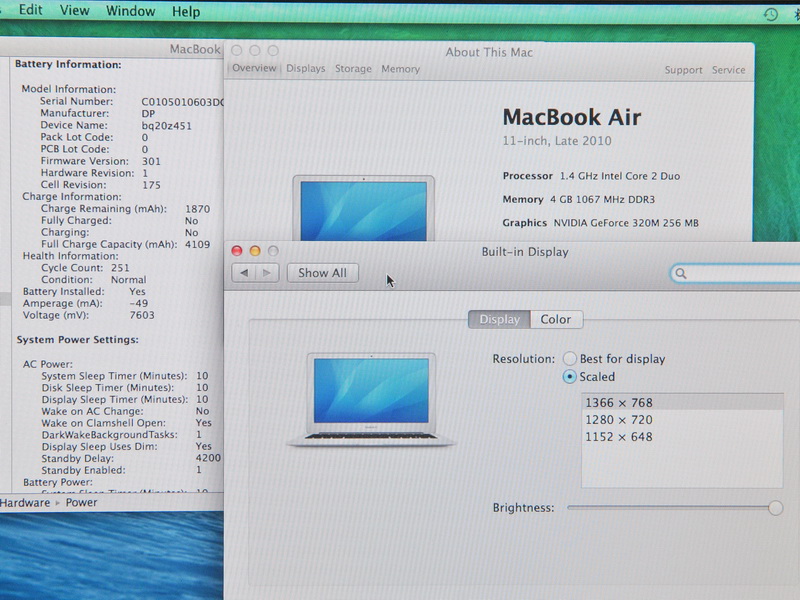This screenshot has height=600, width=800.
Task: Open the Edit menu
Action: 31,10
